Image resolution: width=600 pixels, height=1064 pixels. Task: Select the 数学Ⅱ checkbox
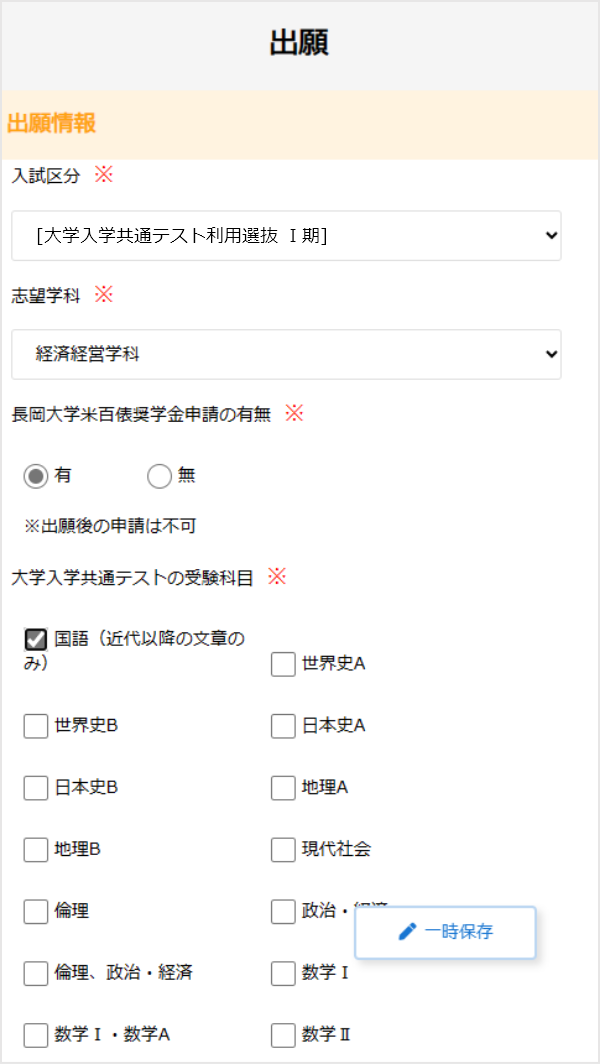click(283, 1035)
